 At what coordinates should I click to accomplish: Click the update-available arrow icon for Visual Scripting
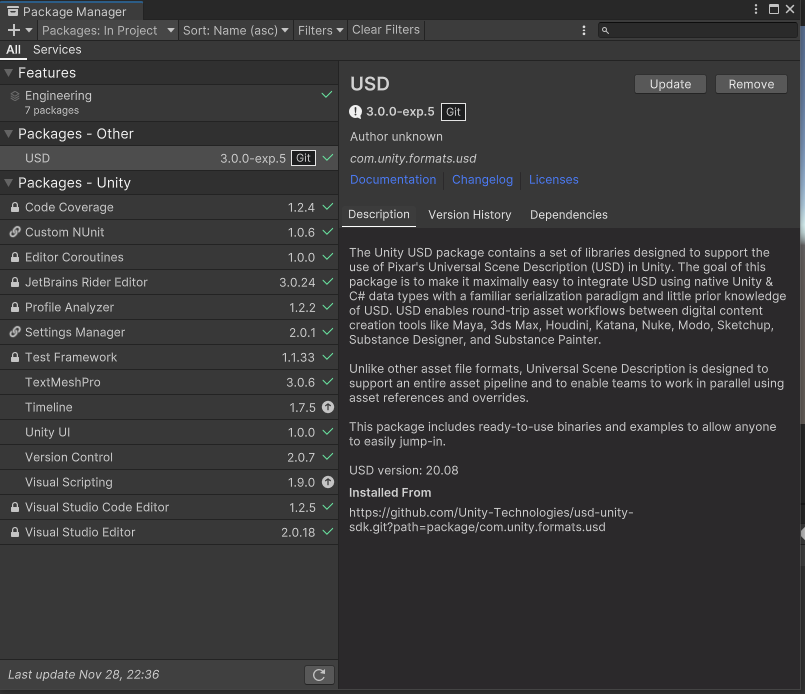coord(328,482)
